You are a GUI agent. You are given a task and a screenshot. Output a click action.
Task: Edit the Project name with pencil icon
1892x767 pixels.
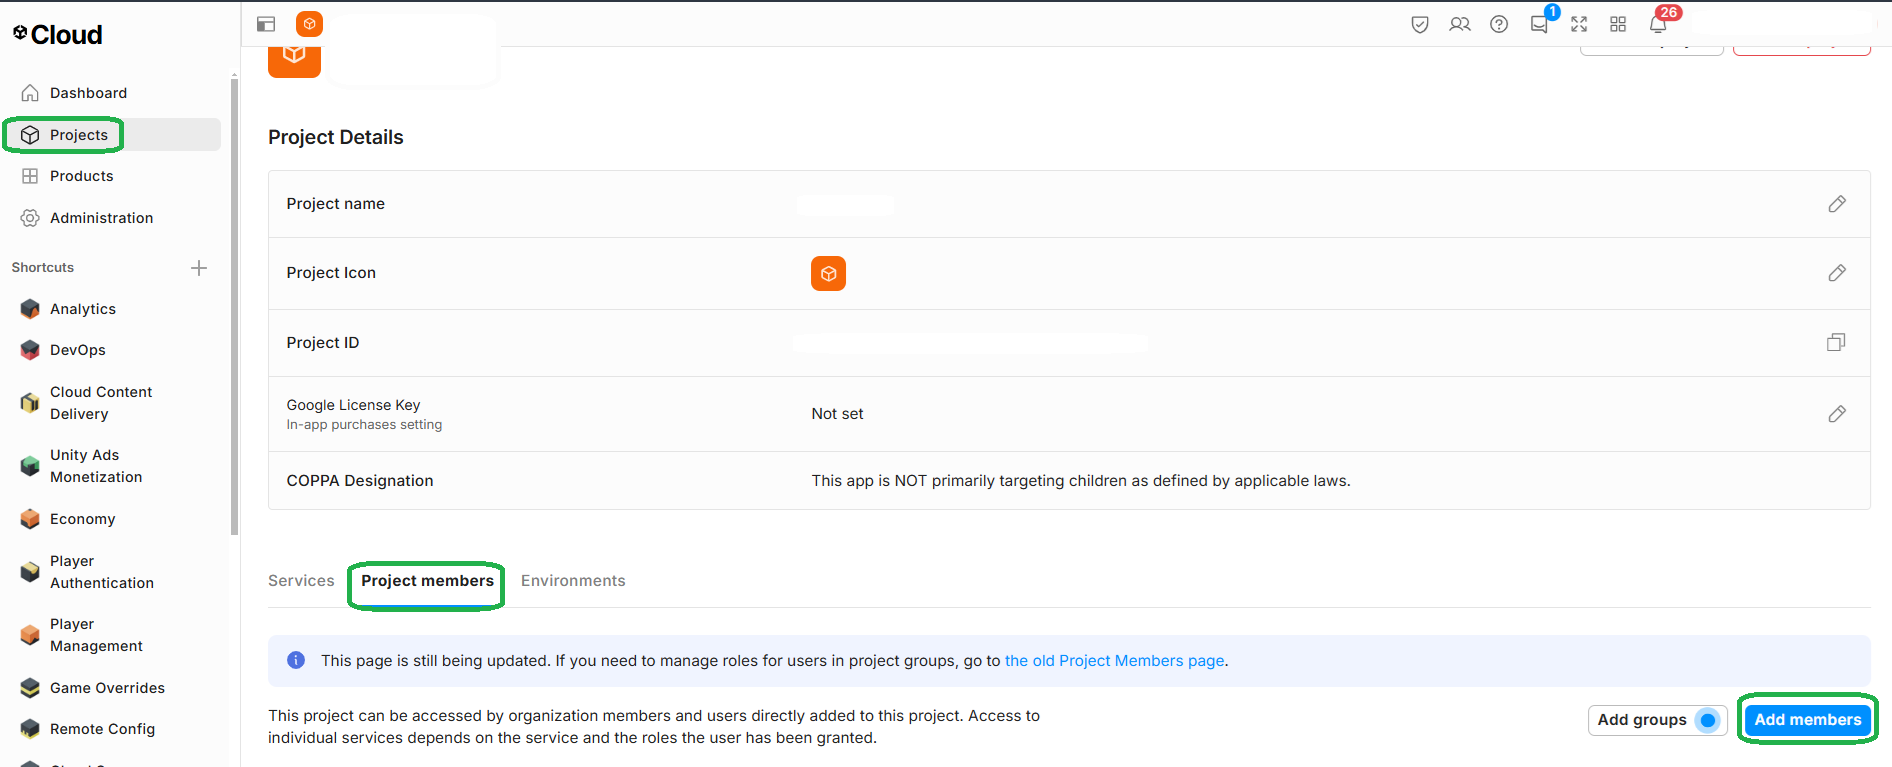tap(1837, 204)
